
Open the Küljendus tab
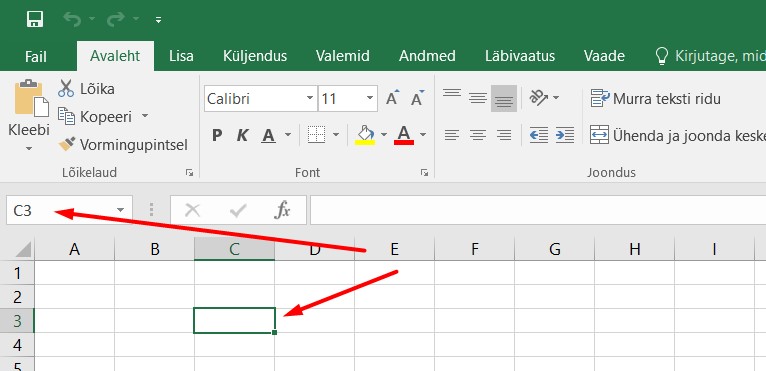coord(255,56)
